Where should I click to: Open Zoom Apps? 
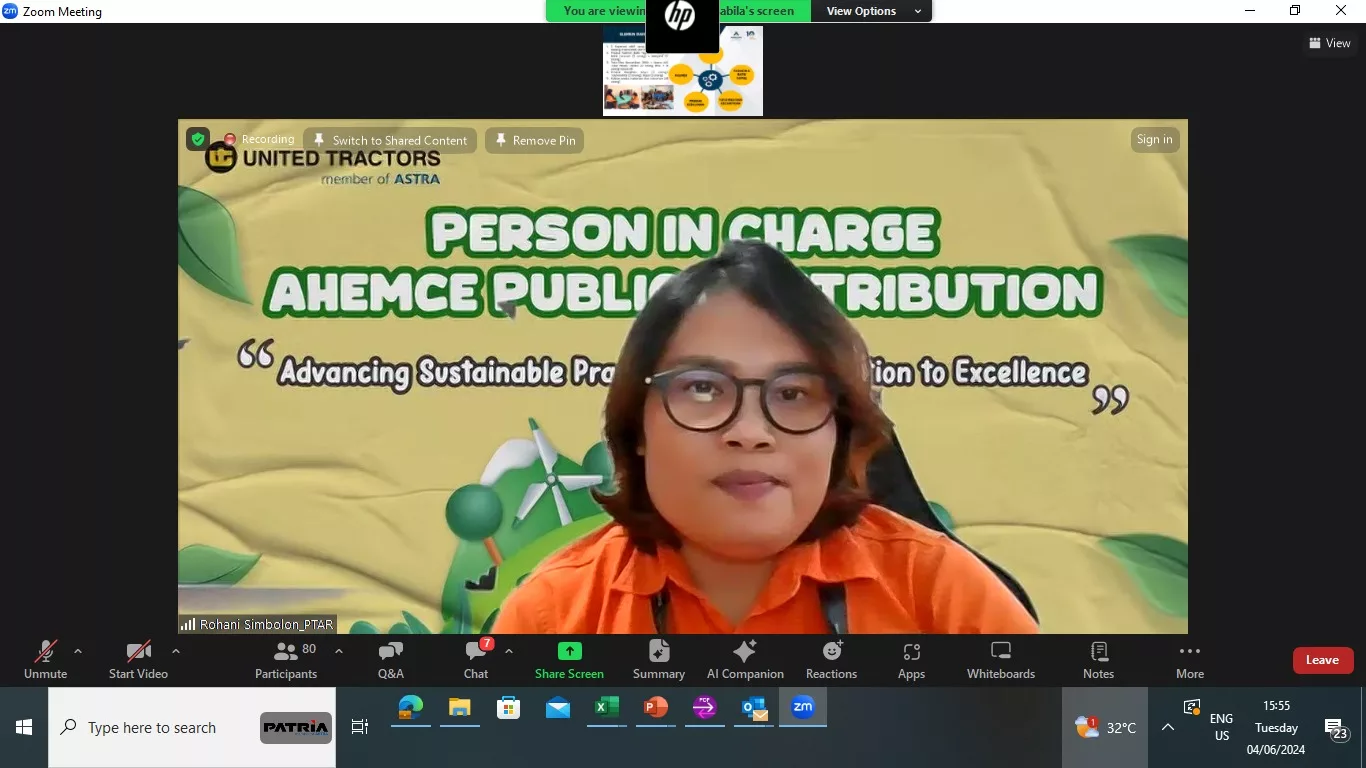pyautogui.click(x=911, y=660)
